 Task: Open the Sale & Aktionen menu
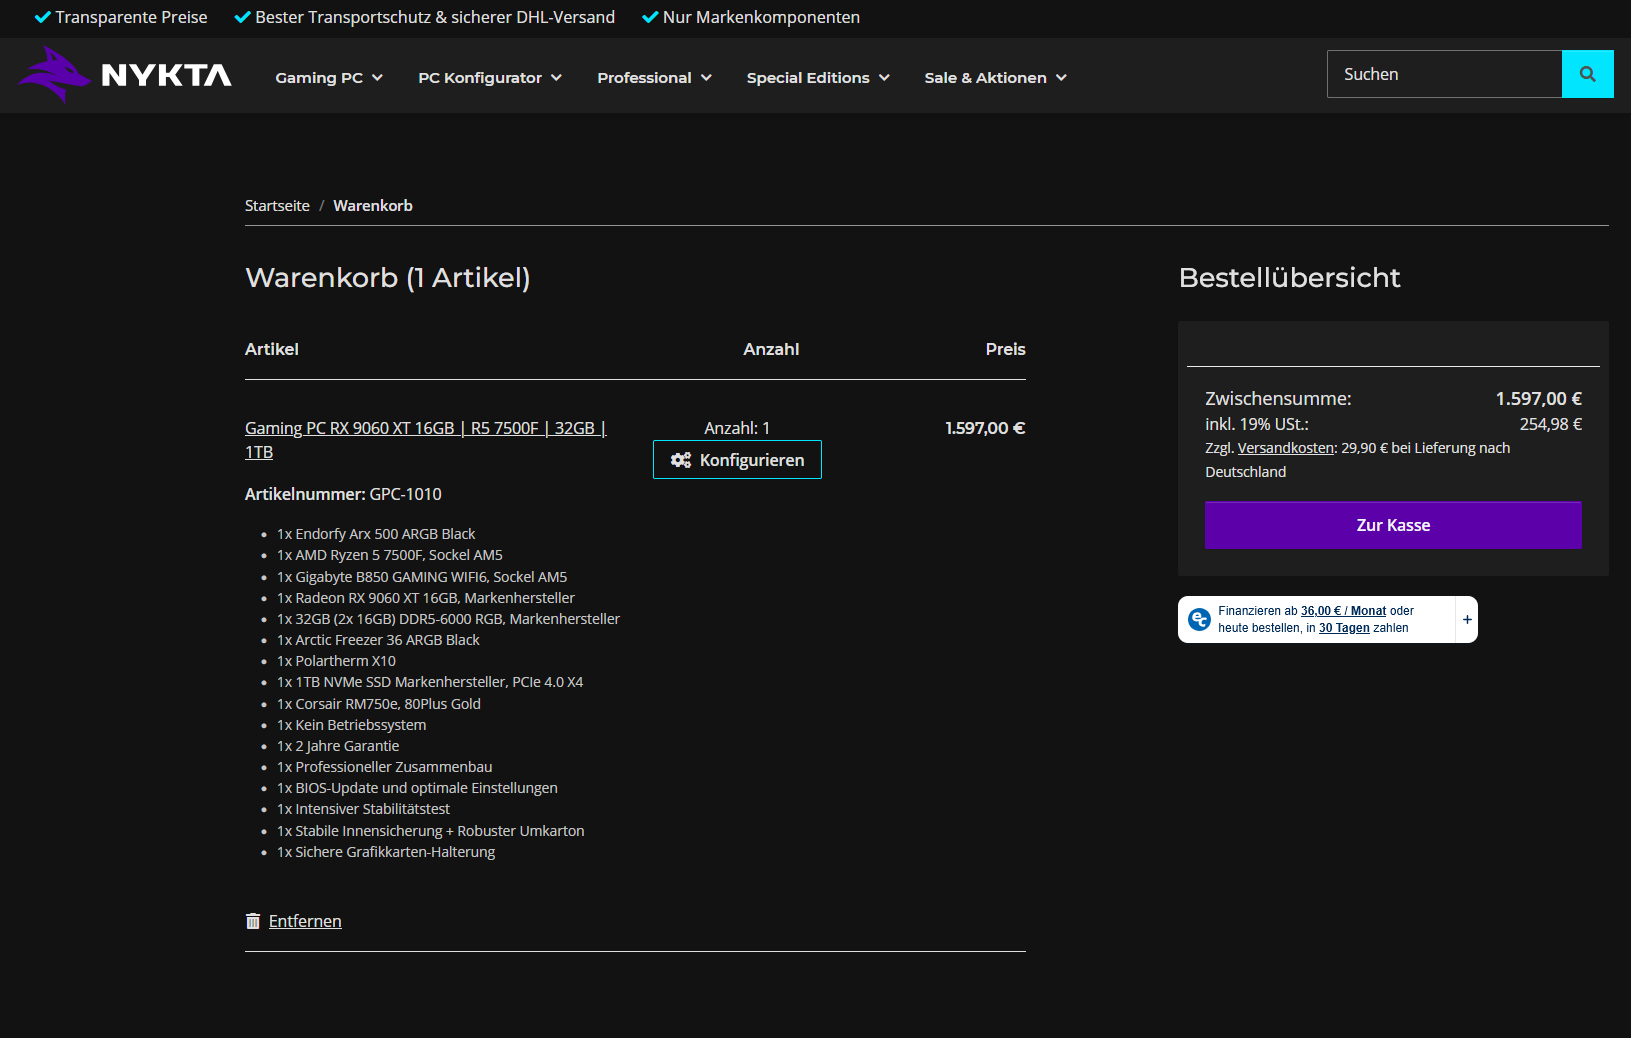995,78
